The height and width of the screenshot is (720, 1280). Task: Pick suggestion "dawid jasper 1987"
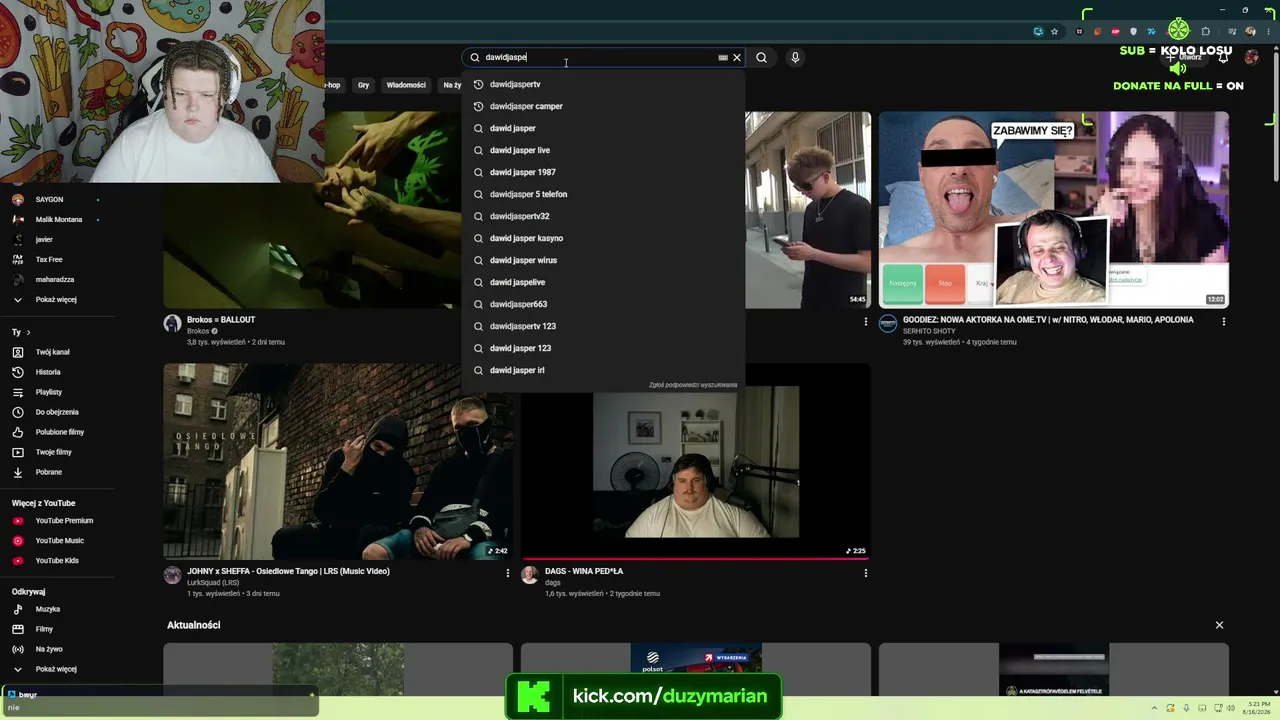pyautogui.click(x=603, y=172)
